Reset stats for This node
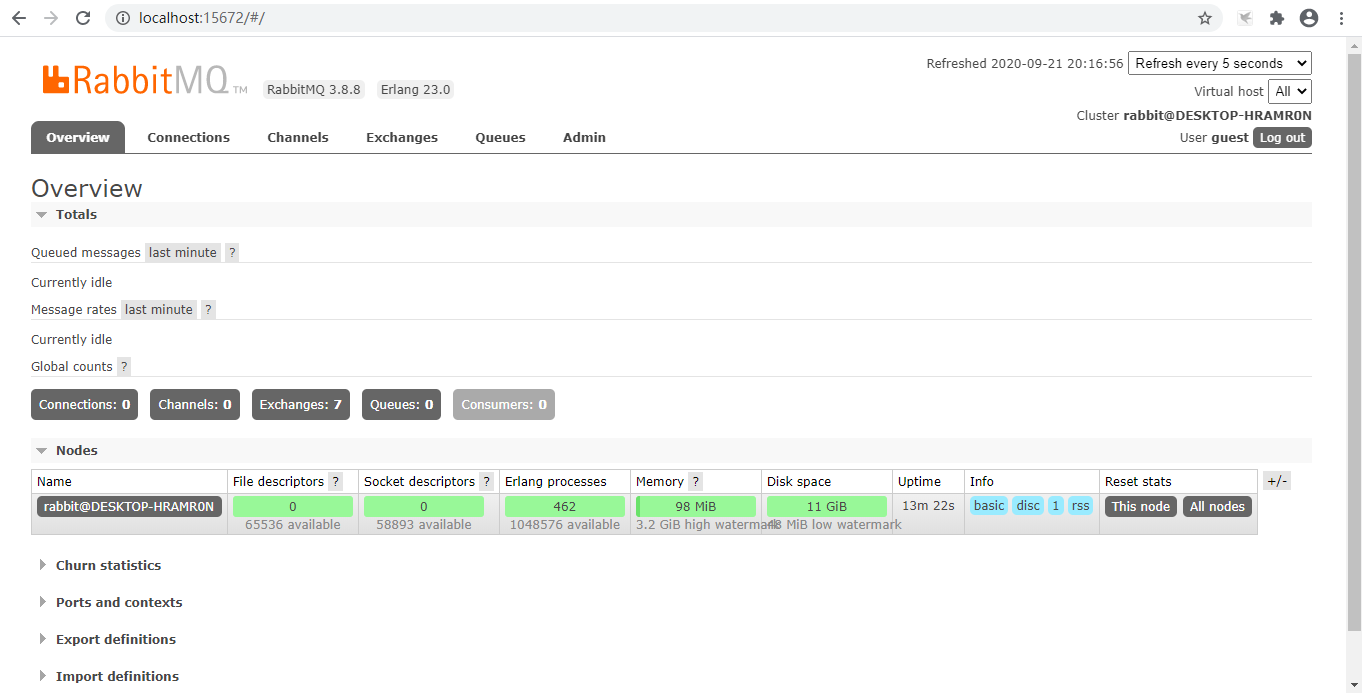 pos(1141,507)
